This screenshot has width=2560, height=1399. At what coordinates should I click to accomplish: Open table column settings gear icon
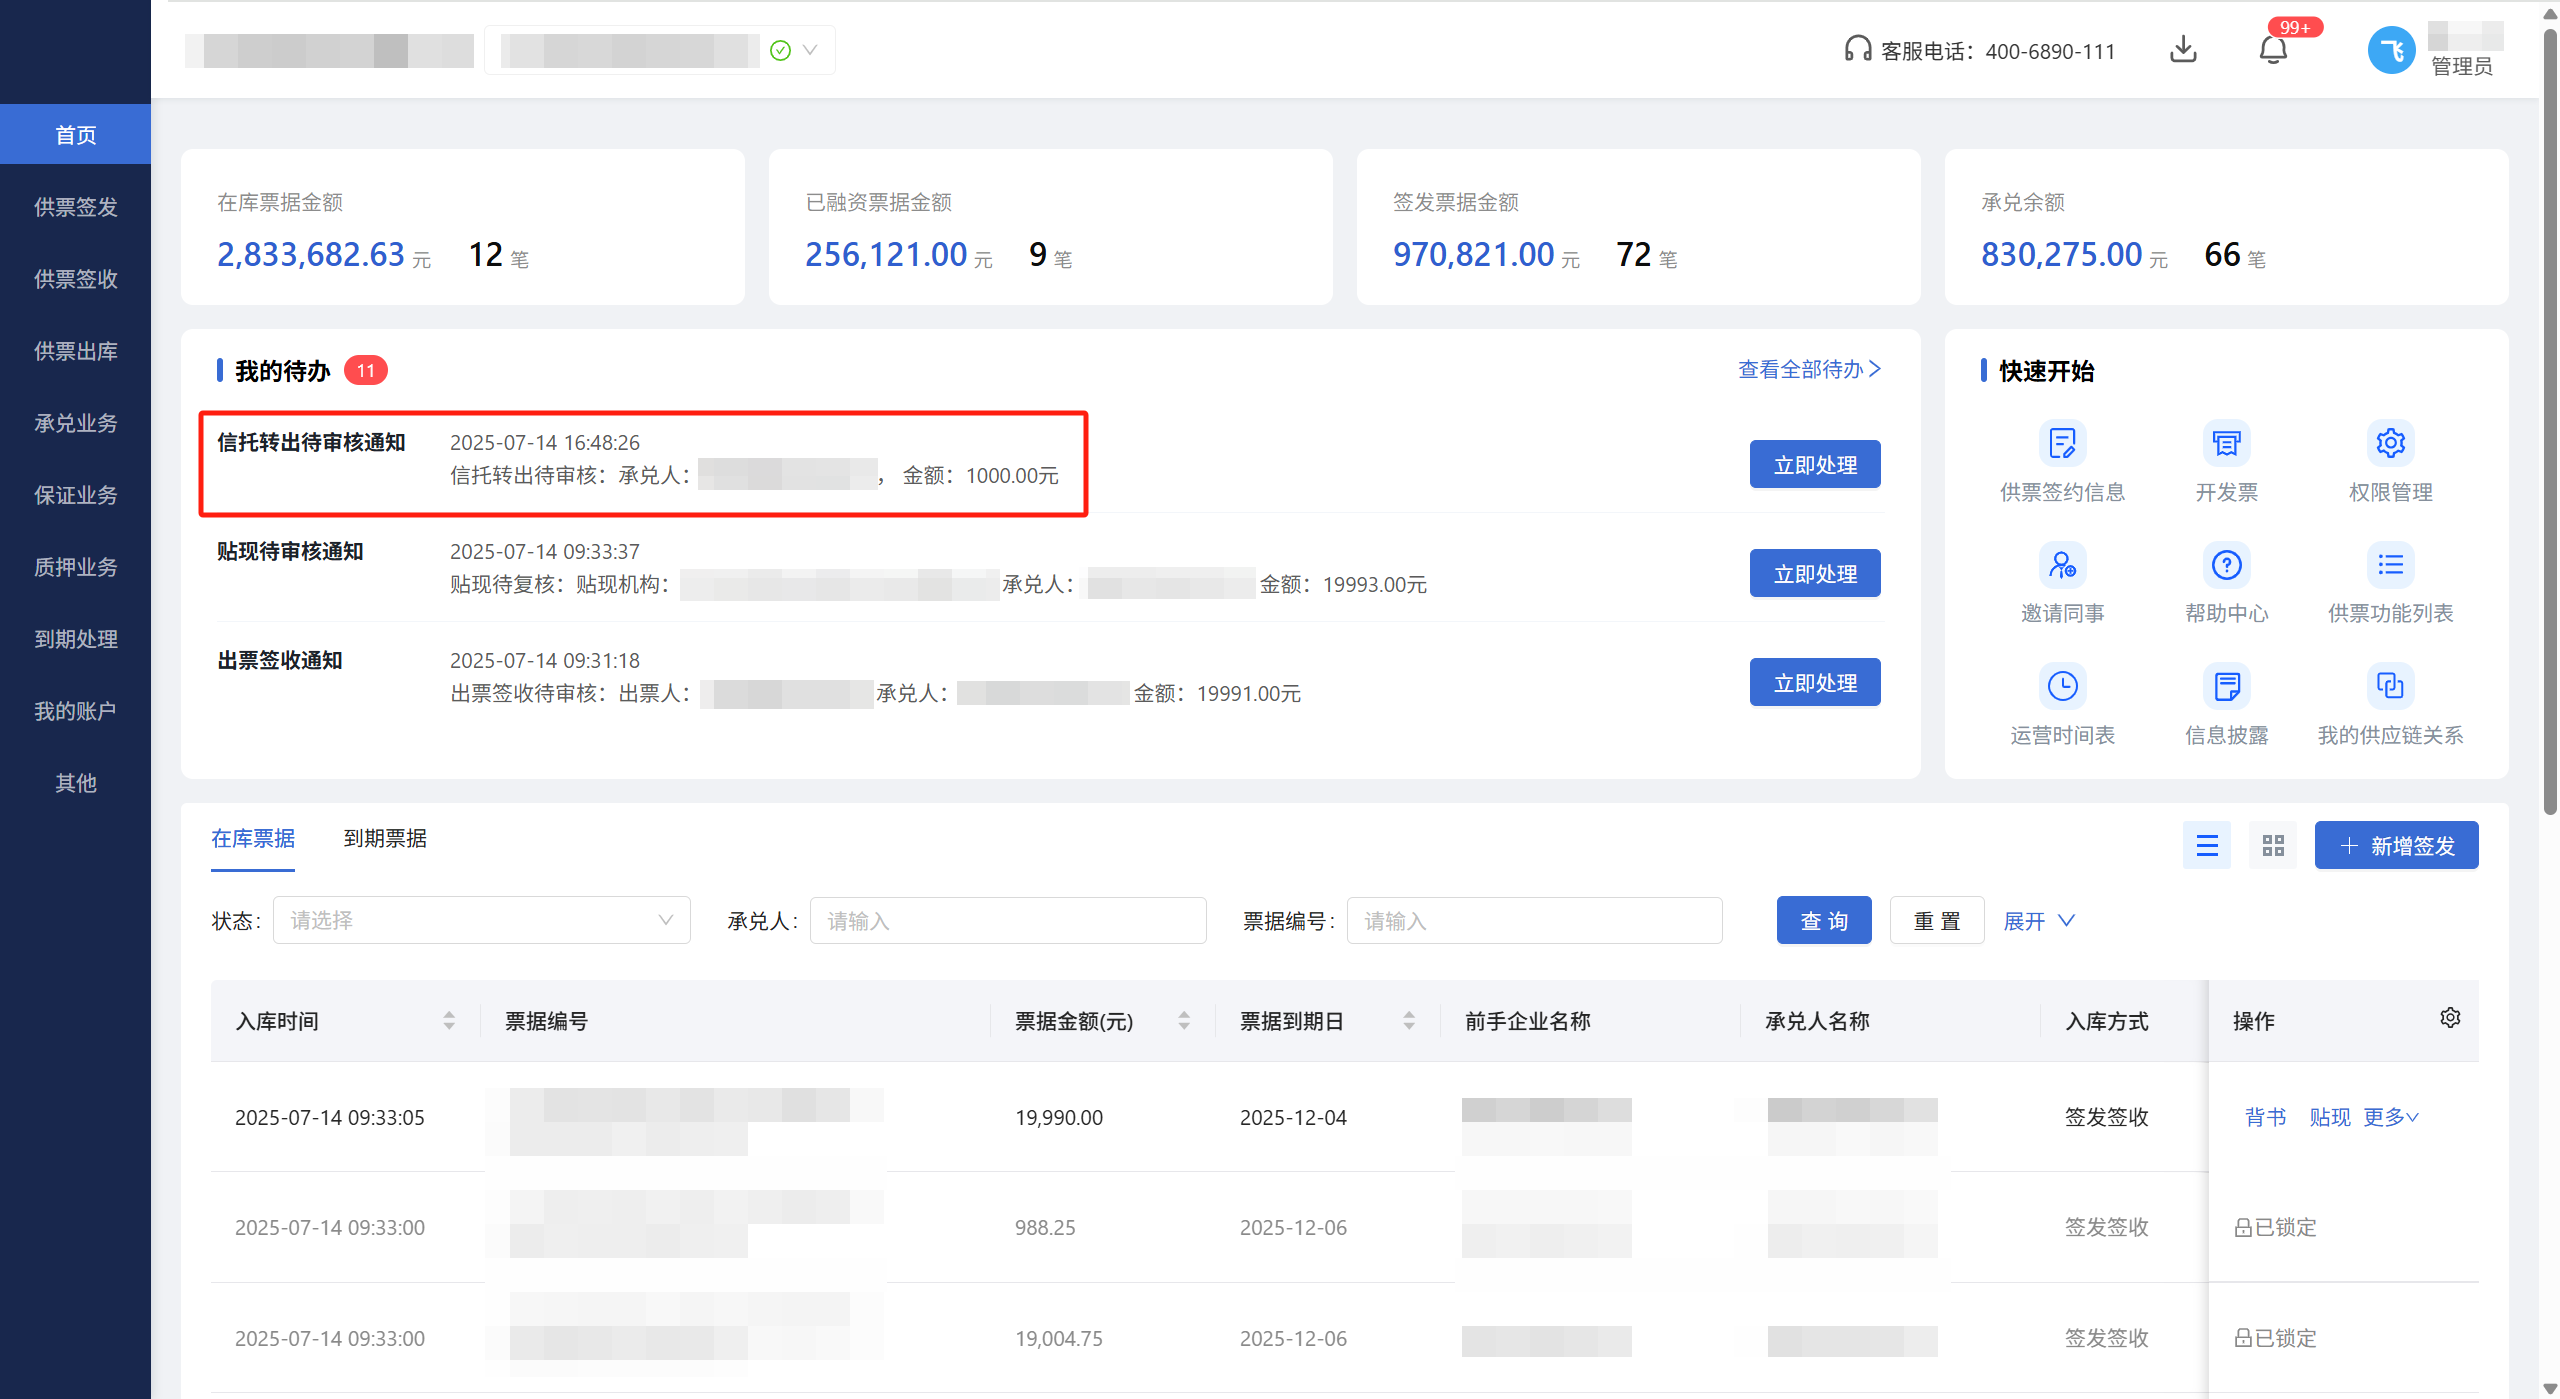[x=2450, y=1018]
